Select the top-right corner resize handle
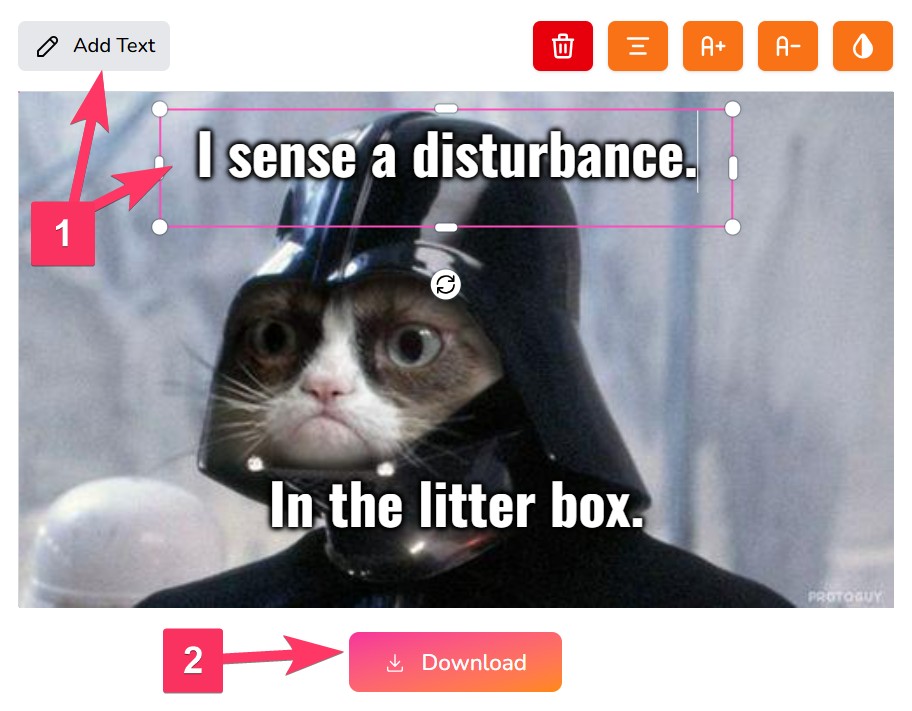 click(733, 109)
